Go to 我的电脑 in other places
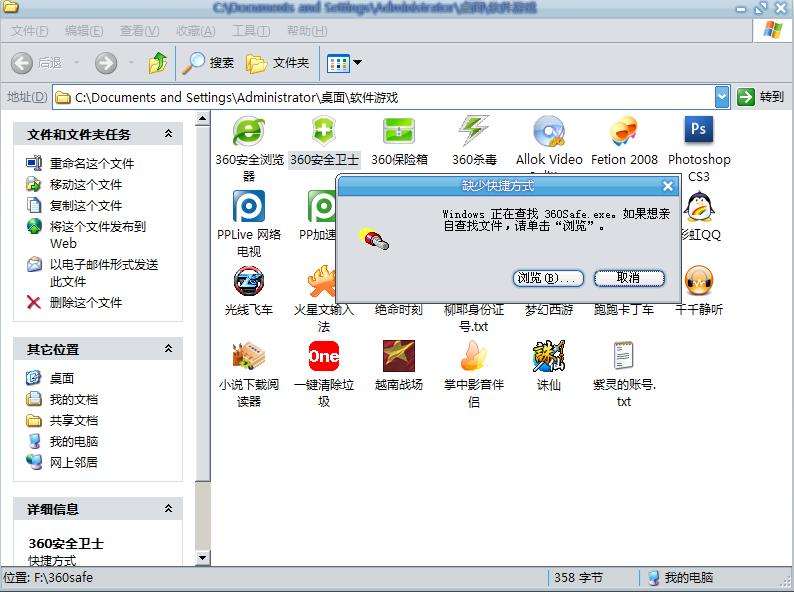This screenshot has height=592, width=794. pyautogui.click(x=74, y=441)
